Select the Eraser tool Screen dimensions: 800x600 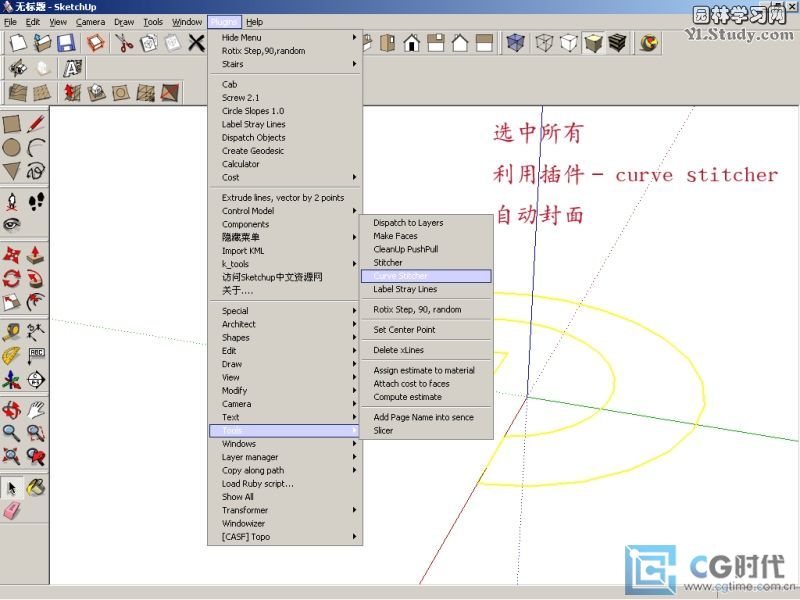[12, 511]
